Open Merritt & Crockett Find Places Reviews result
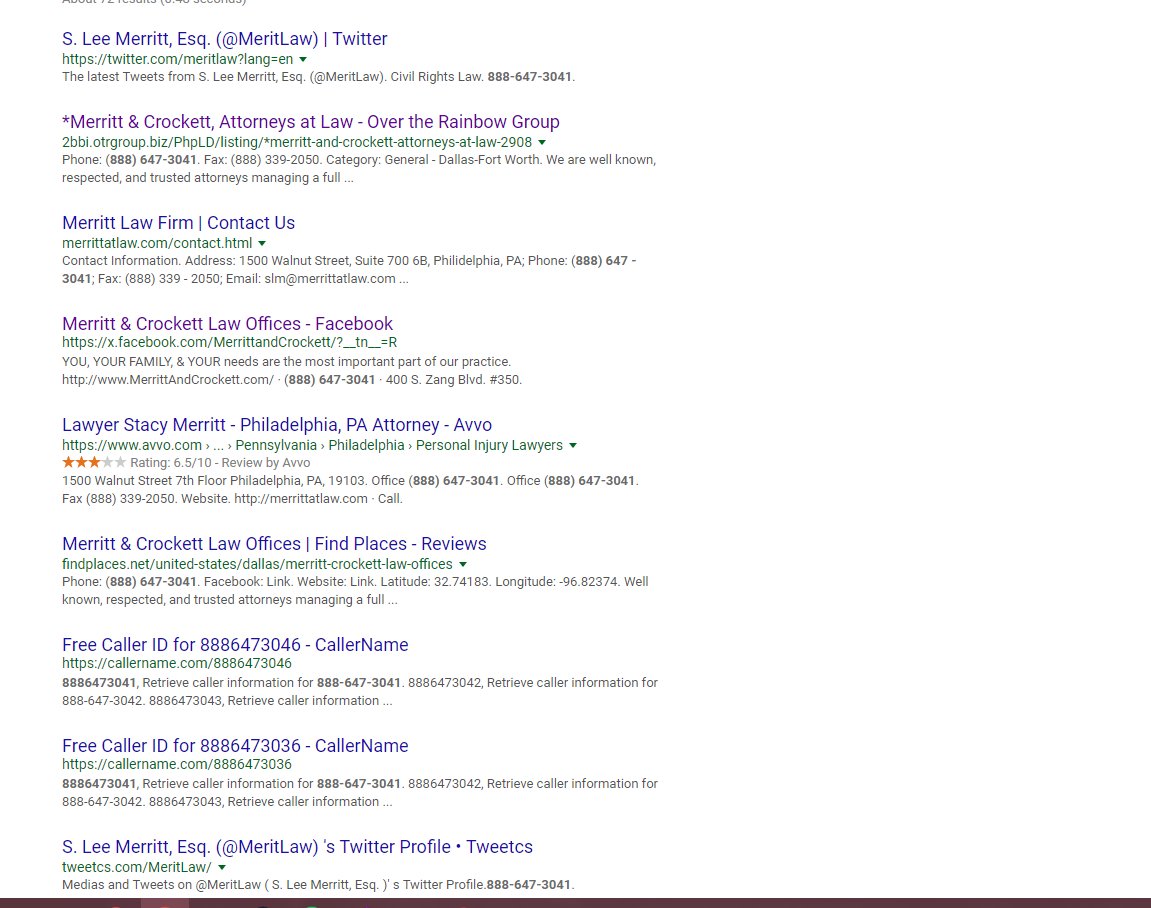The width and height of the screenshot is (1151, 908). 274,544
